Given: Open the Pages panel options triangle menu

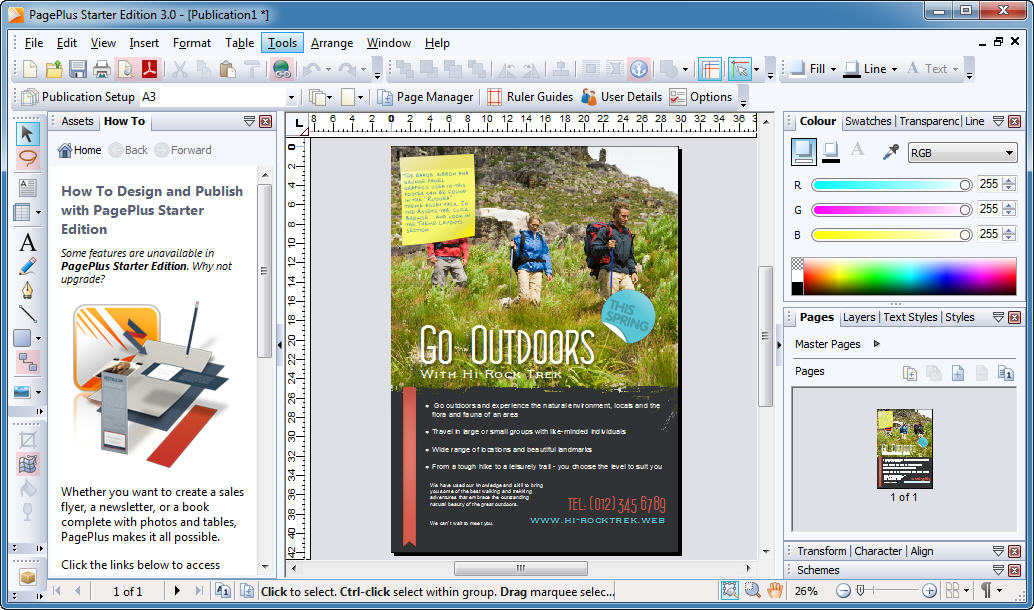Looking at the screenshot, I should 998,317.
